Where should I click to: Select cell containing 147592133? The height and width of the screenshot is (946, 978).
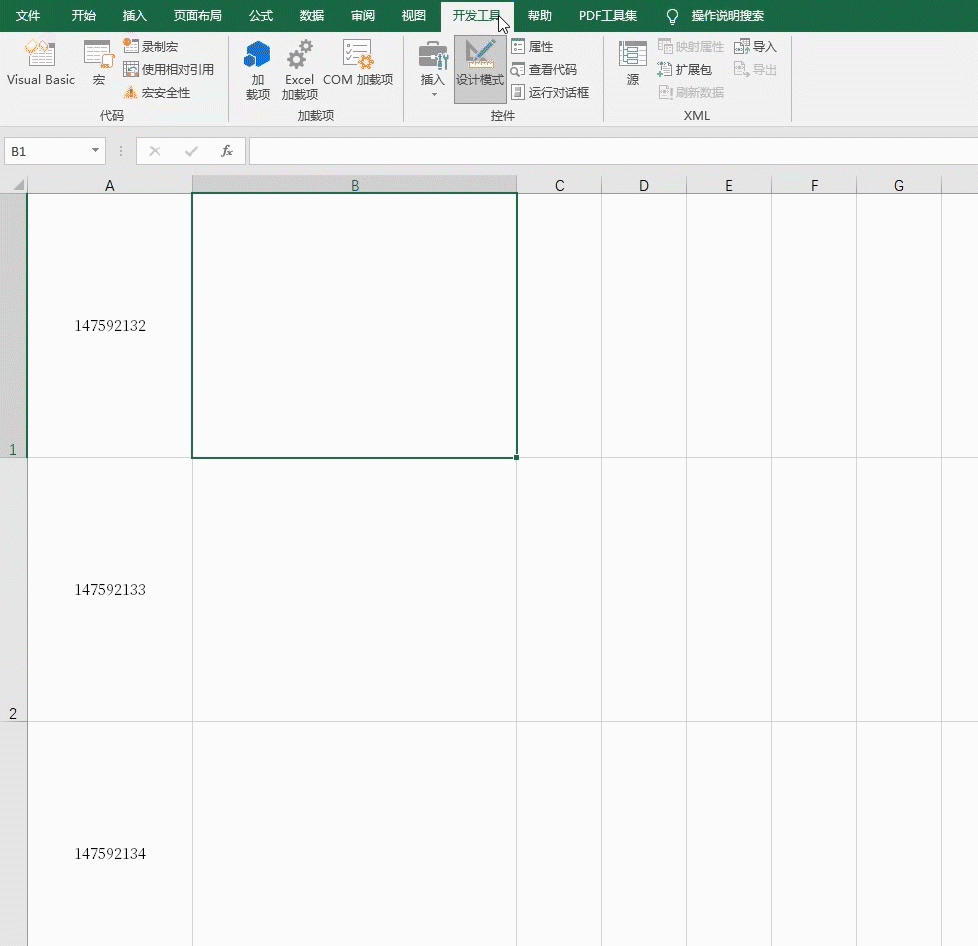[110, 589]
